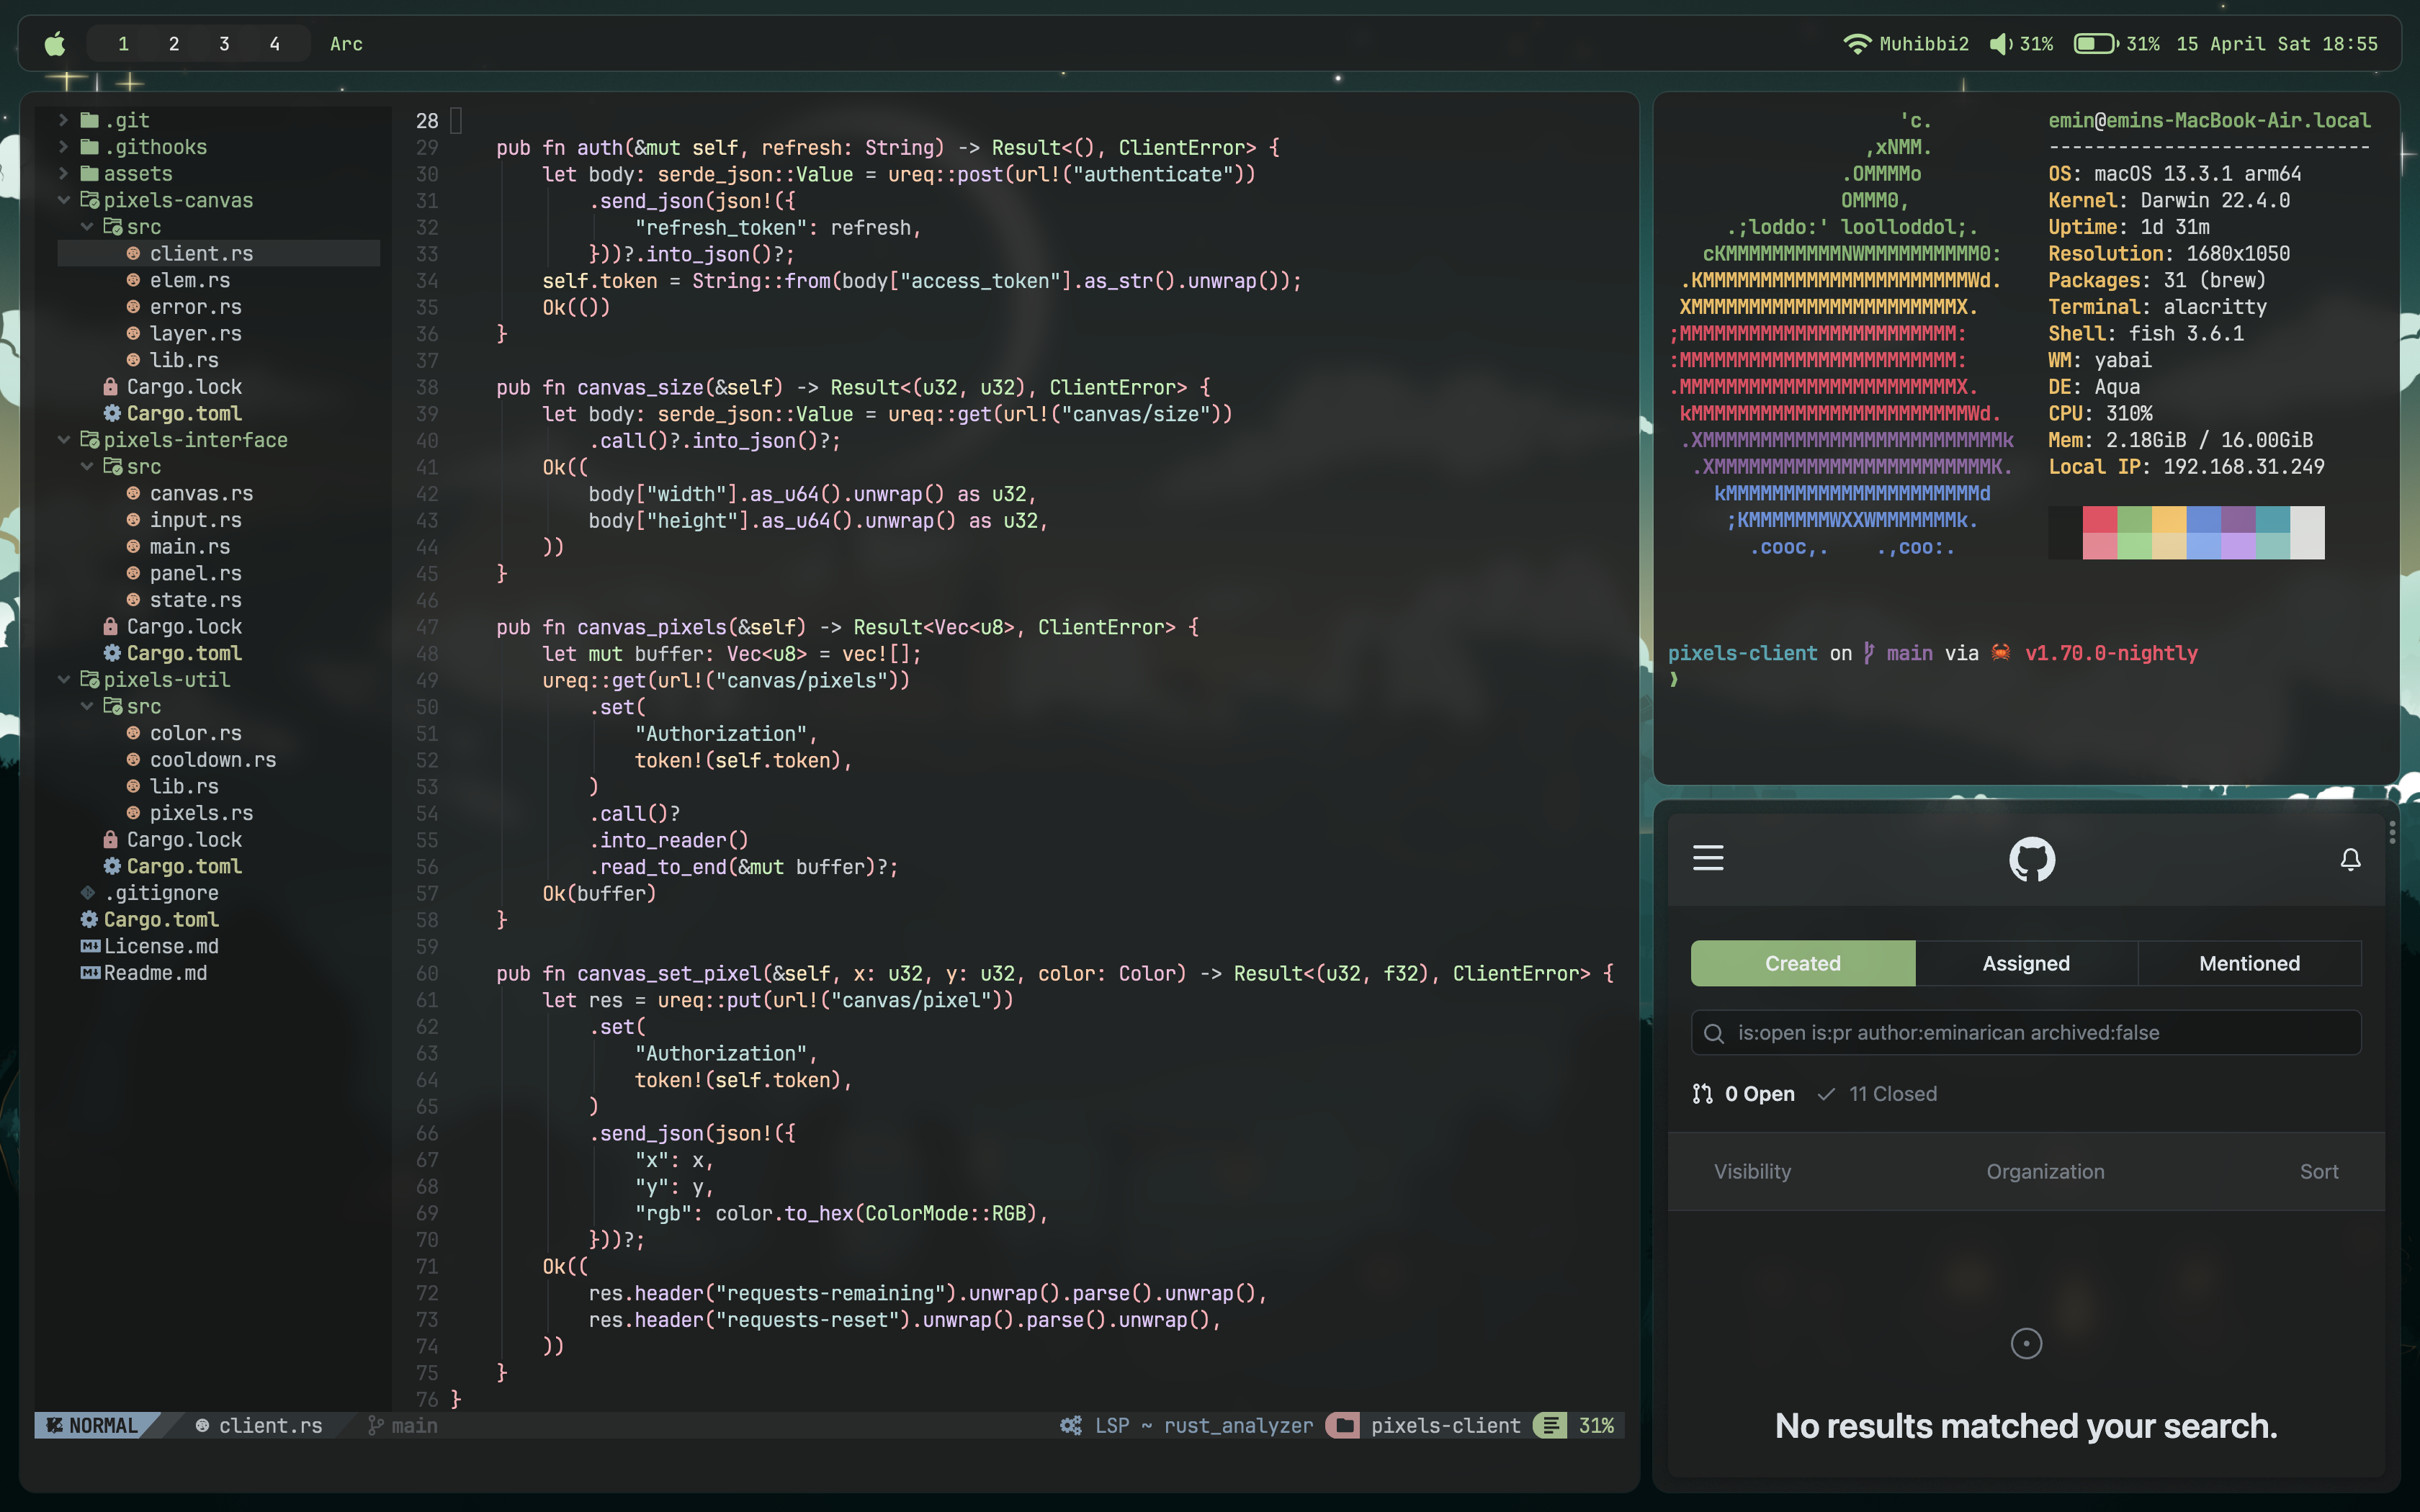Click the 31% scroll position indicator
The width and height of the screenshot is (2420, 1512).
tap(1596, 1426)
